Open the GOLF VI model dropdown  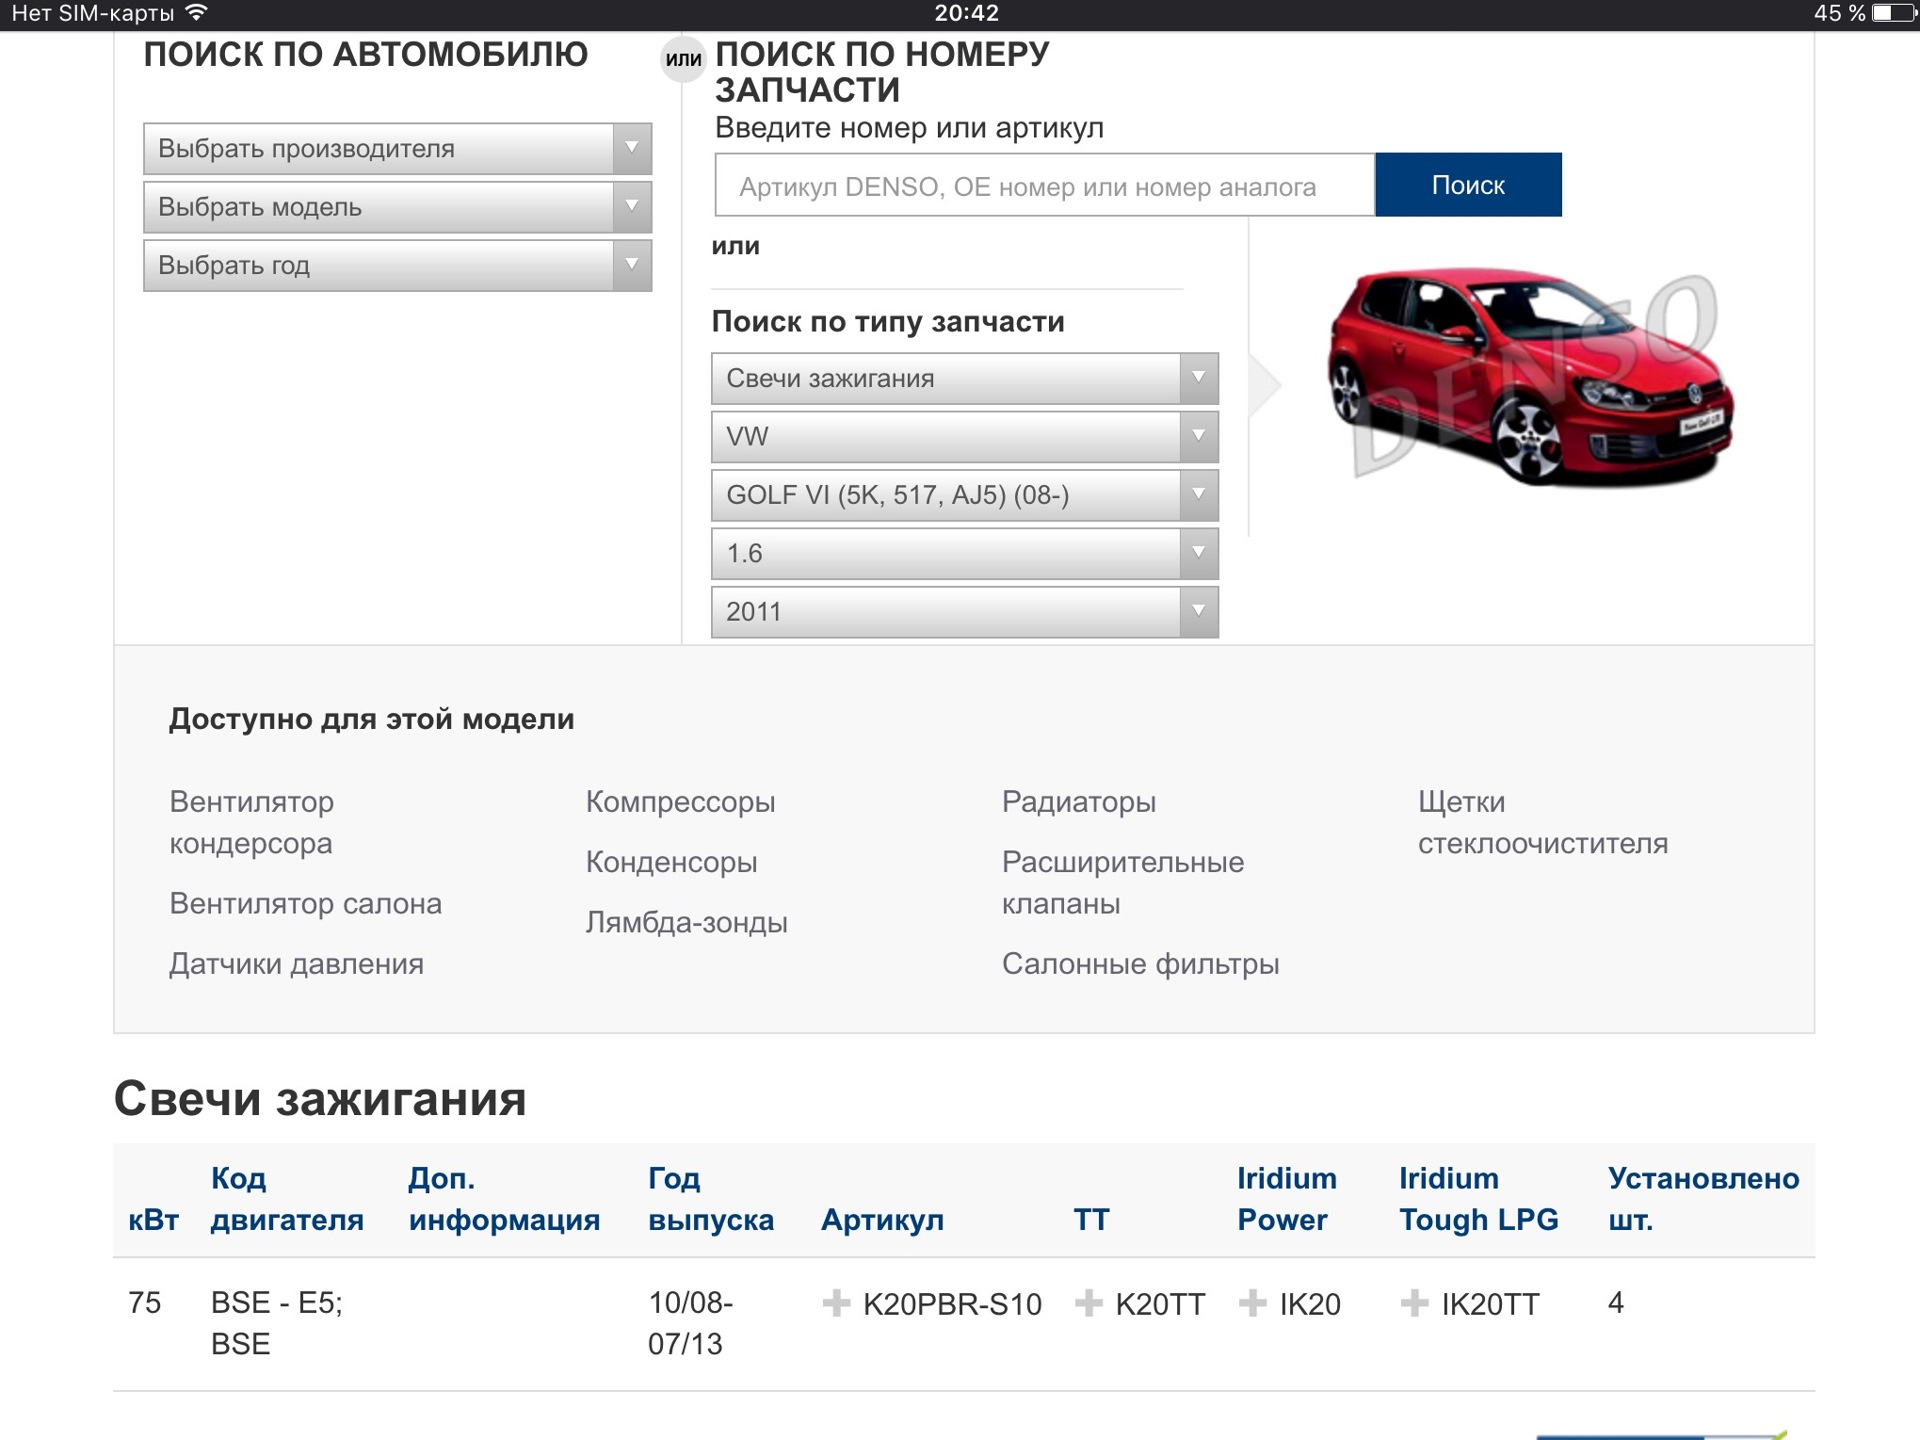pos(964,495)
